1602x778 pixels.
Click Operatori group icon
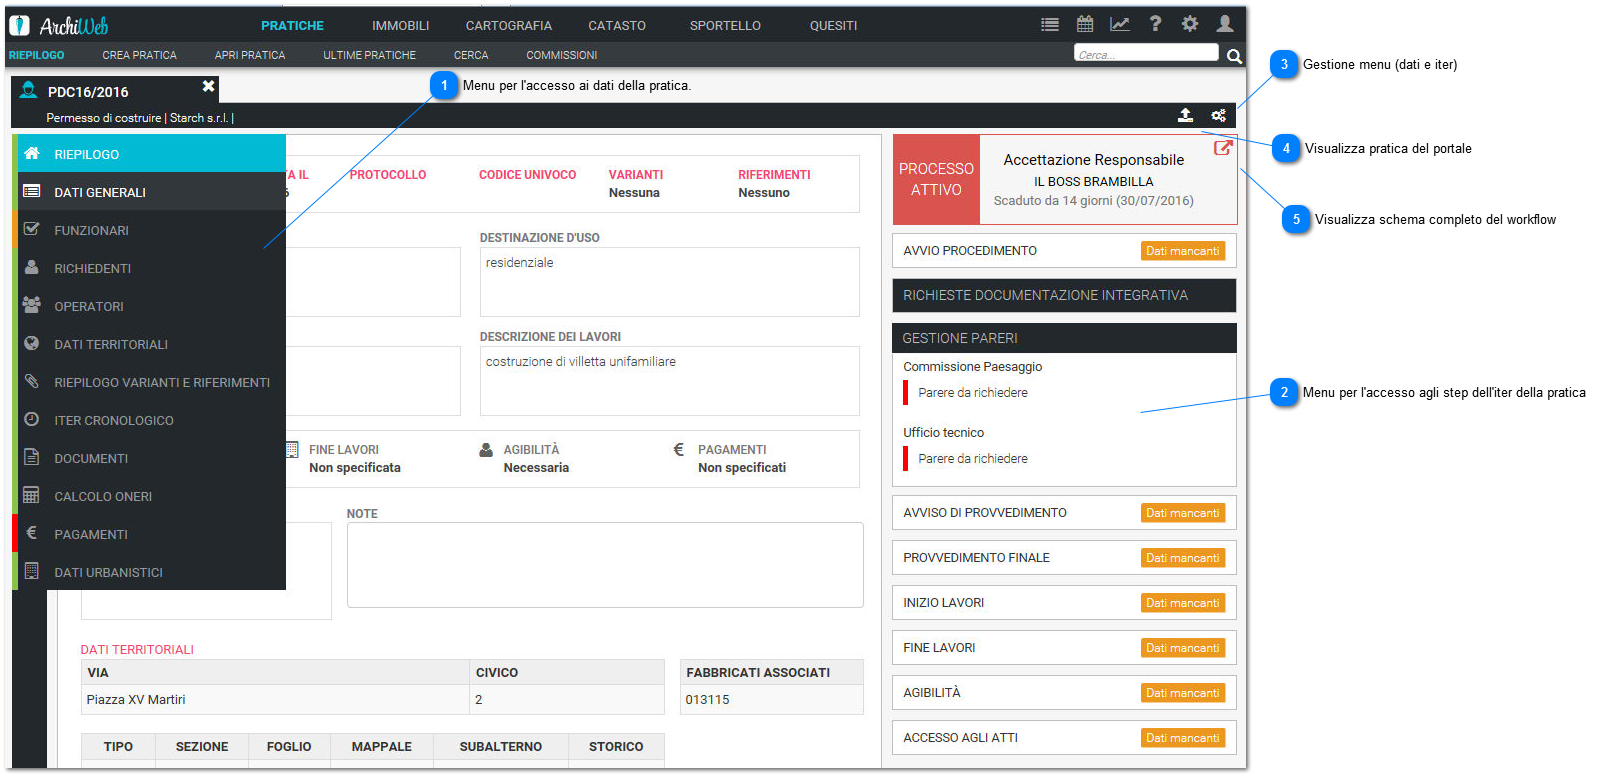[x=32, y=305]
